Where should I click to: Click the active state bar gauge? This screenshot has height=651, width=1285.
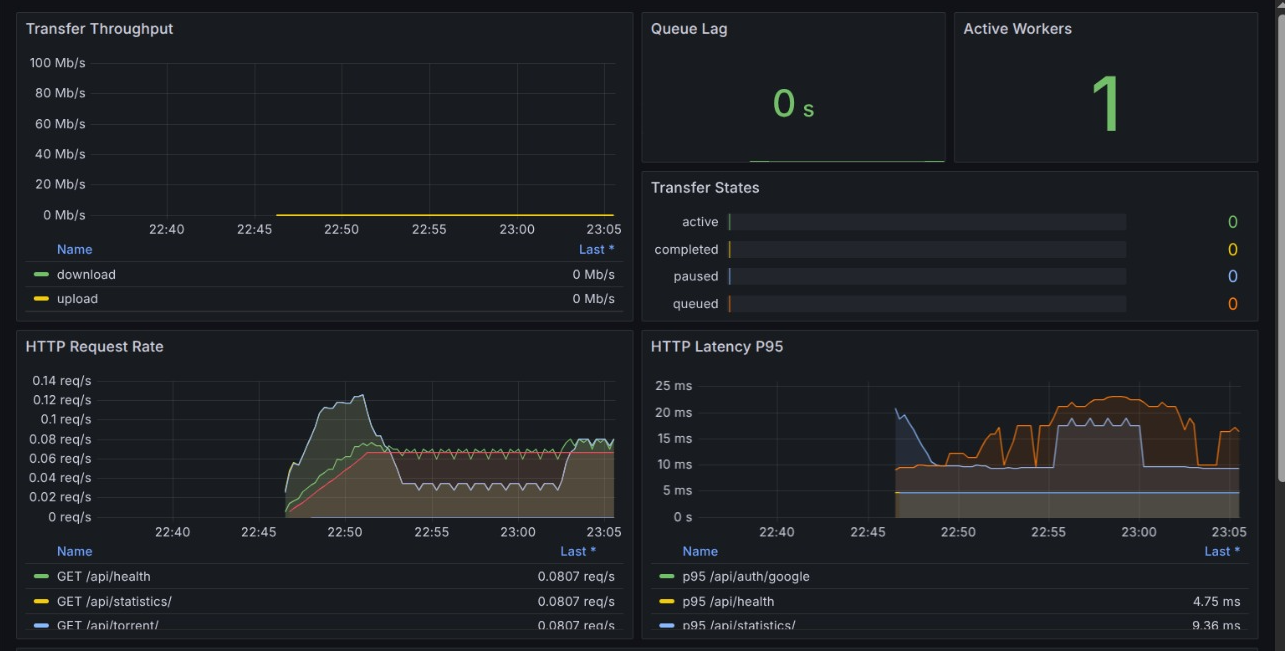(927, 222)
